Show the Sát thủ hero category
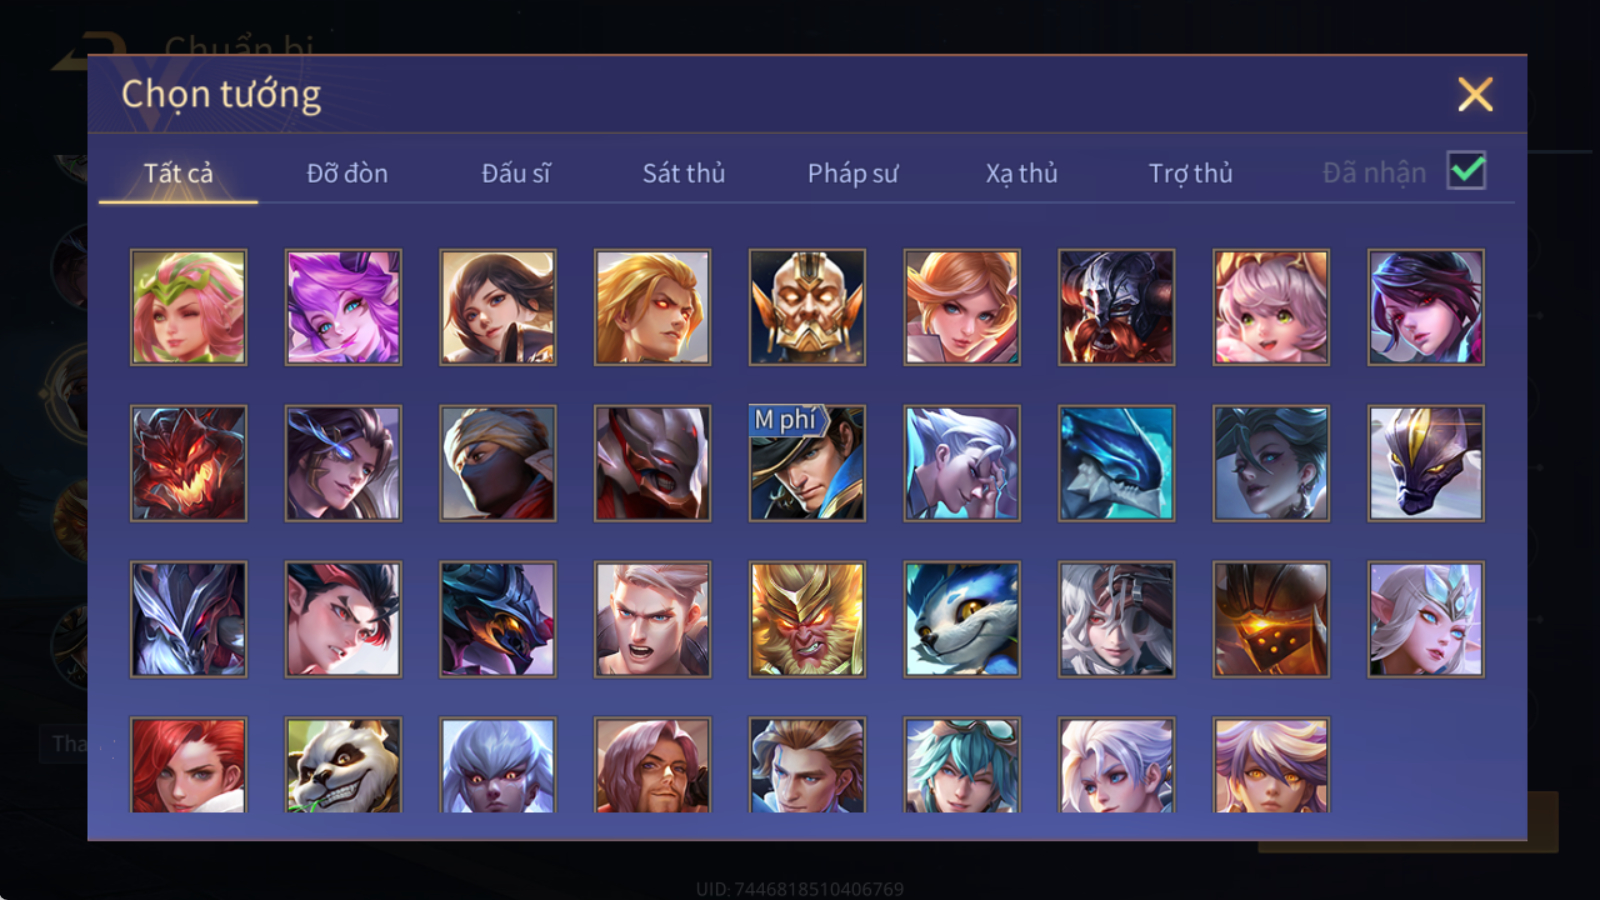This screenshot has width=1600, height=900. tap(684, 173)
